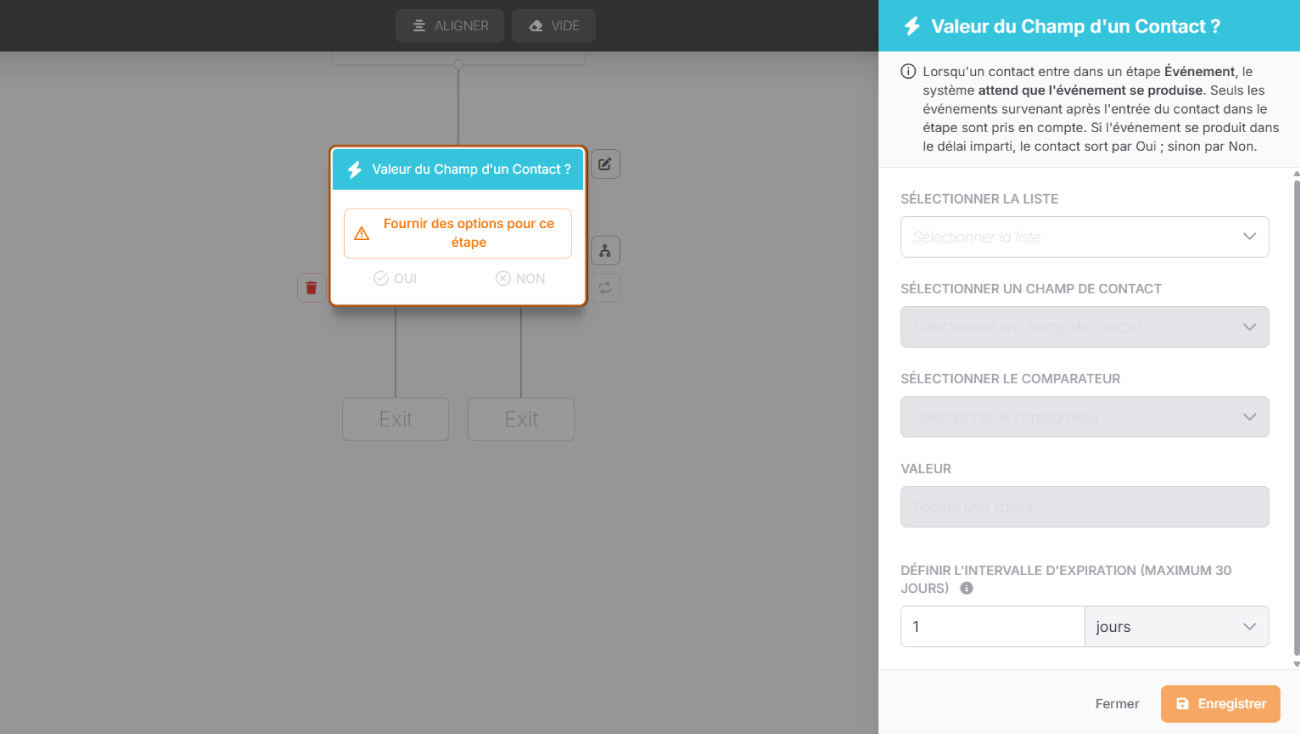Click the swap arrows icon beside node
Viewport: 1300px width, 734px height.
pos(605,288)
